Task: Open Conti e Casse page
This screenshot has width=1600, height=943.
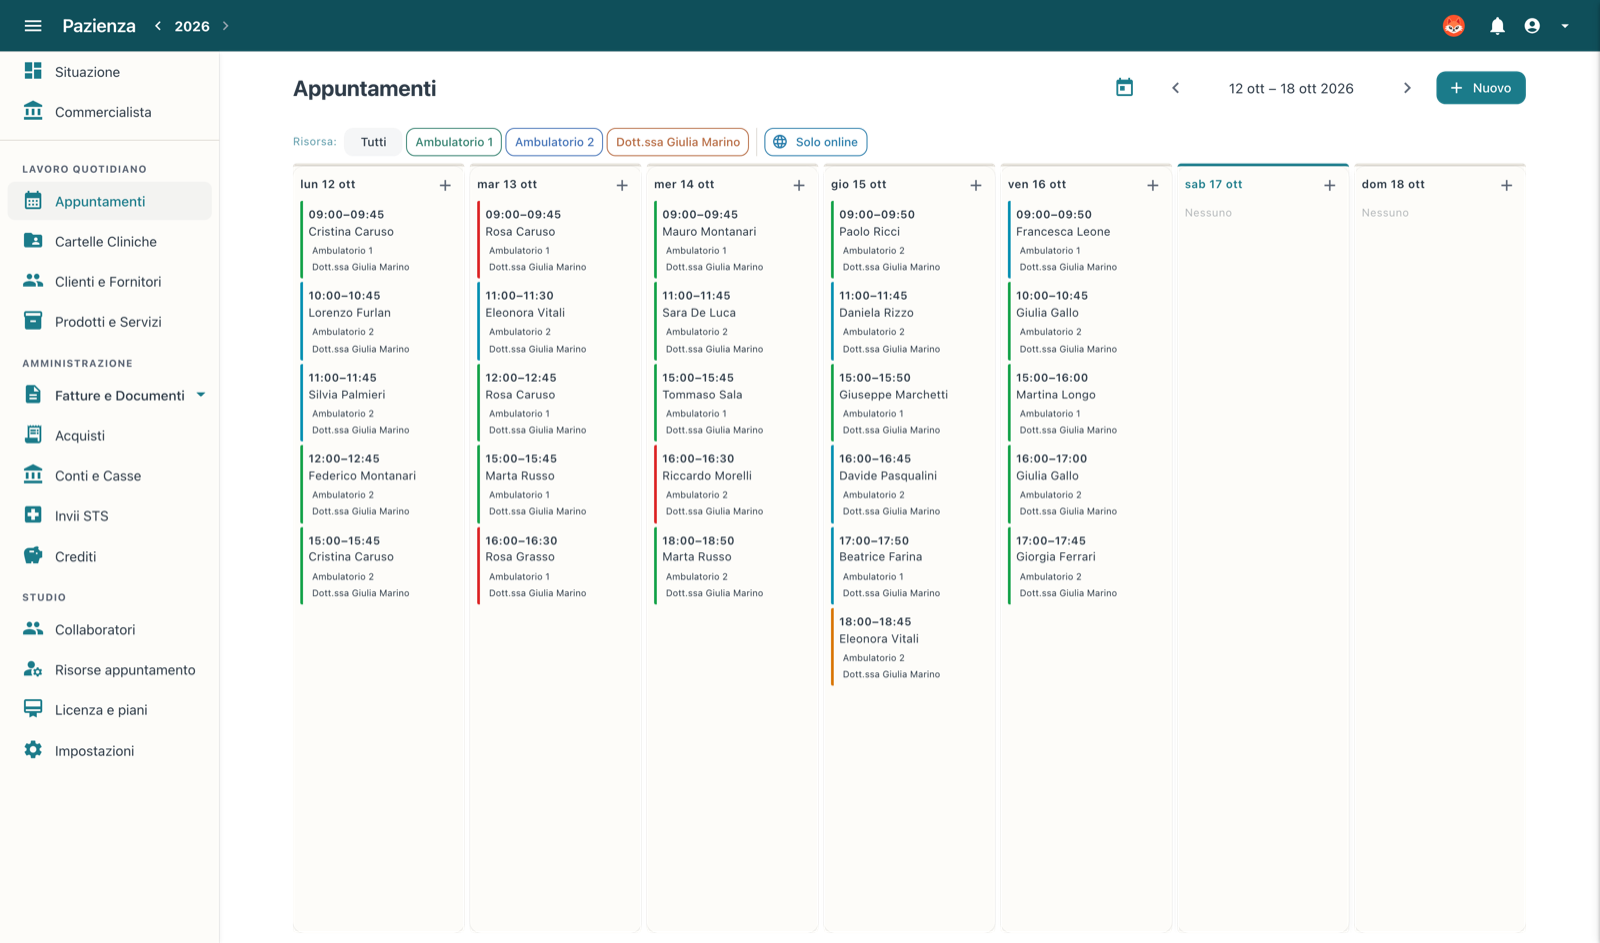Action: 110,476
